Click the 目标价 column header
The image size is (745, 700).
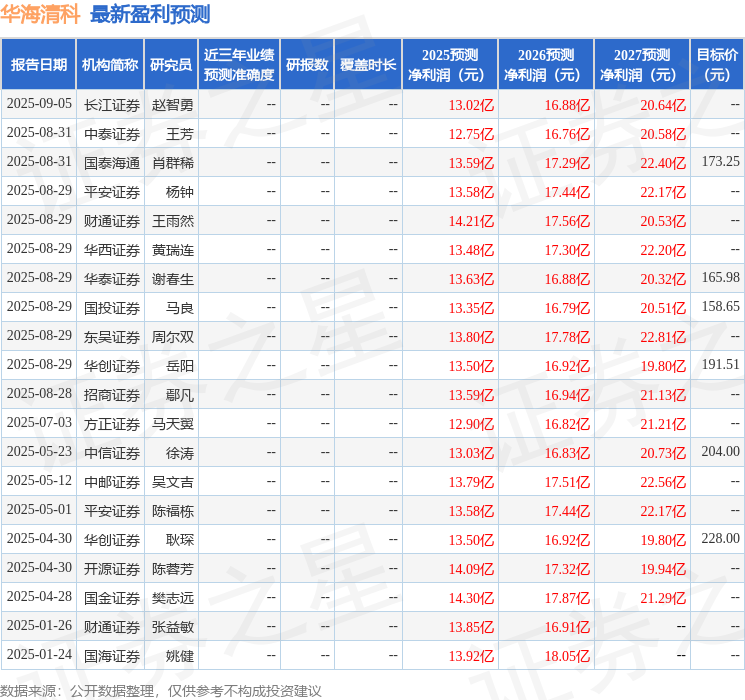[x=717, y=65]
